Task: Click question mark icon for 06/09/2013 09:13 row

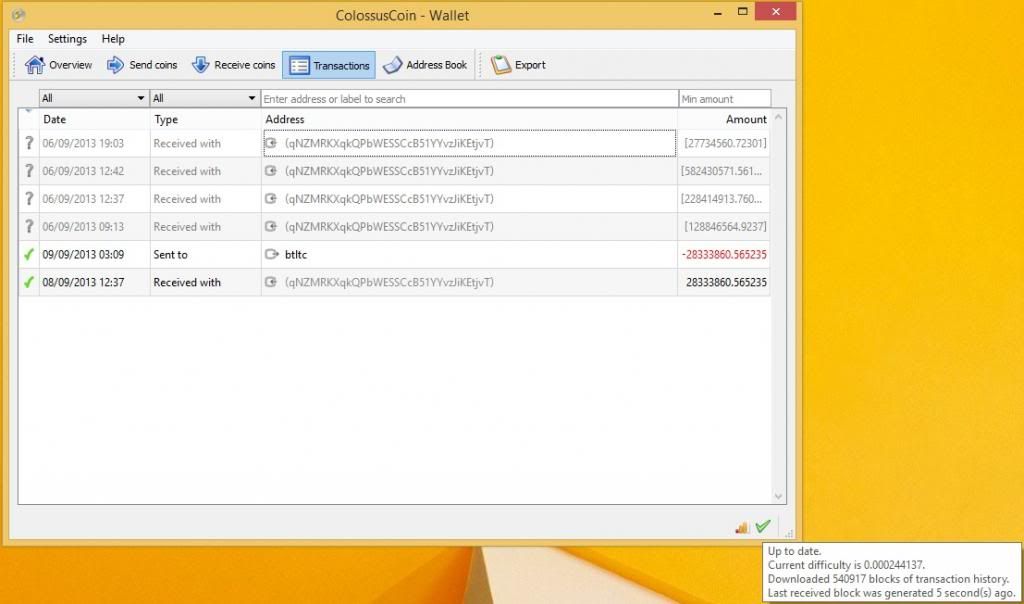Action: coord(29,227)
